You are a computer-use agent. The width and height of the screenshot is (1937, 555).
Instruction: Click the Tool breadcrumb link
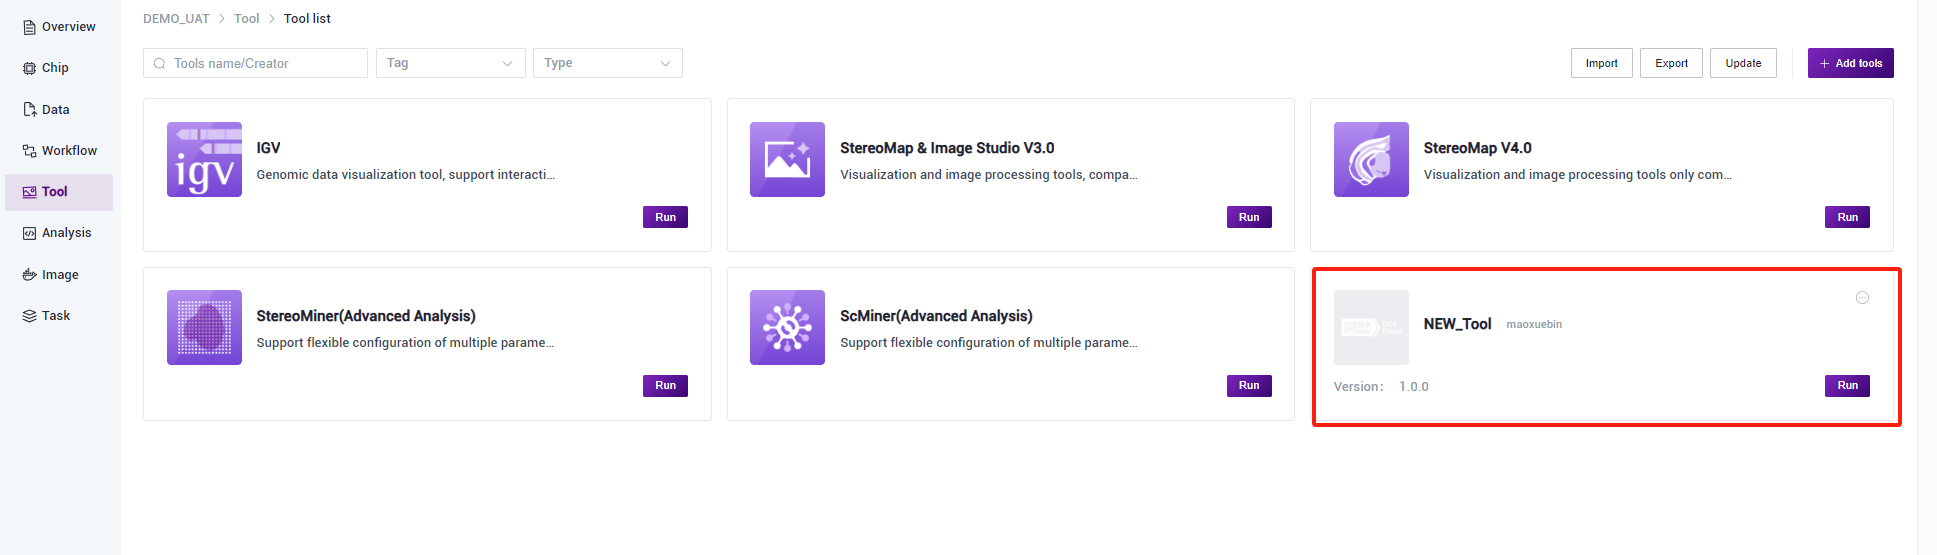[x=246, y=19]
